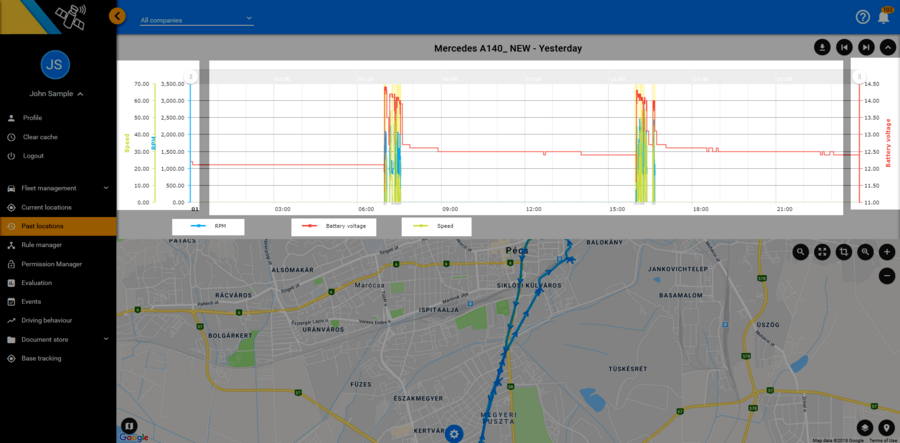Open the All companies dropdown
This screenshot has width=900, height=443.
(x=196, y=19)
